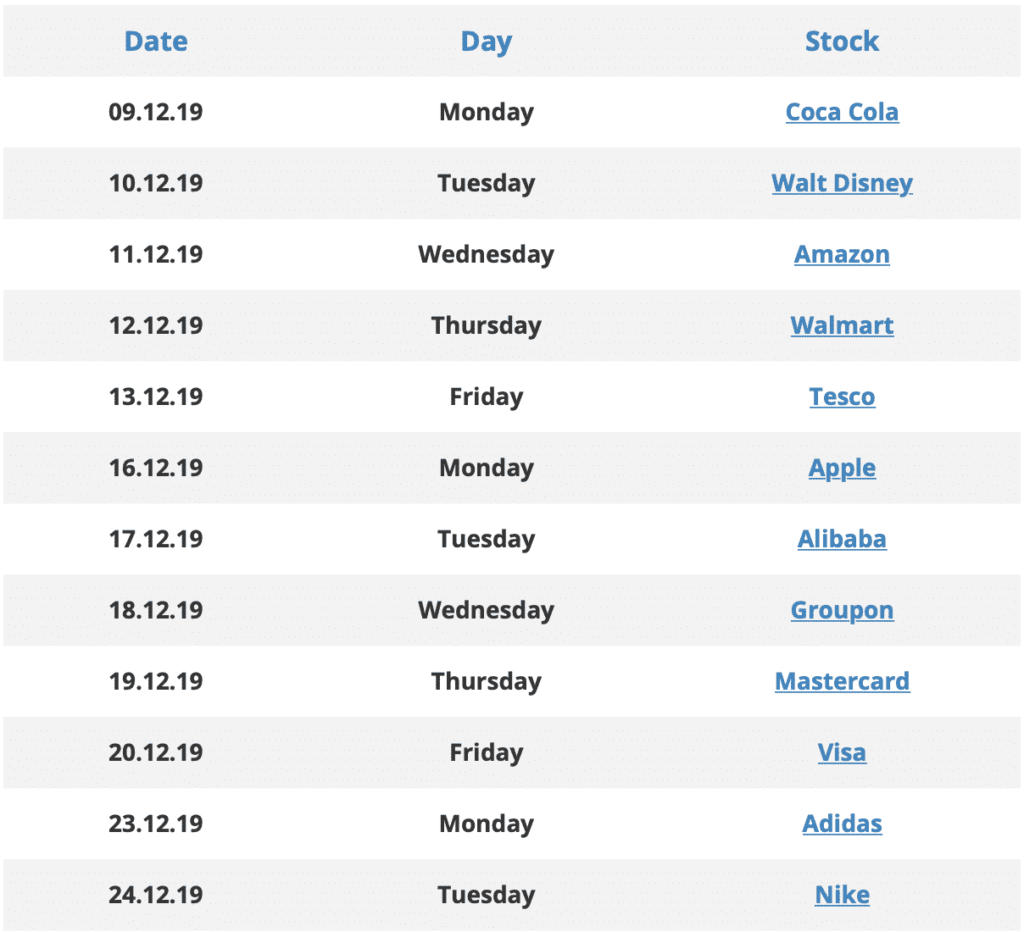Click the Alibaba stock link
1024x932 pixels.
click(842, 539)
